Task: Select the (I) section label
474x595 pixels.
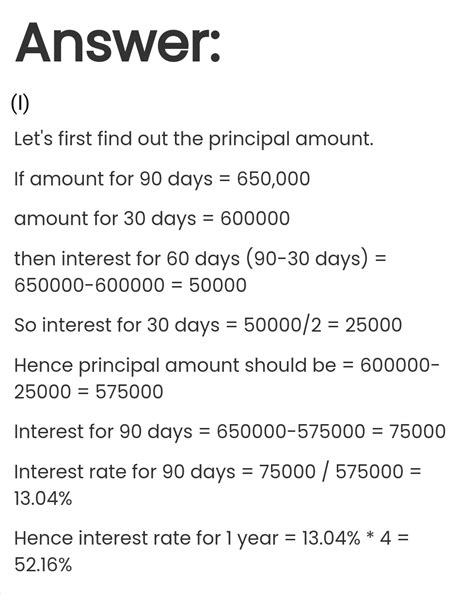Action: tap(20, 104)
